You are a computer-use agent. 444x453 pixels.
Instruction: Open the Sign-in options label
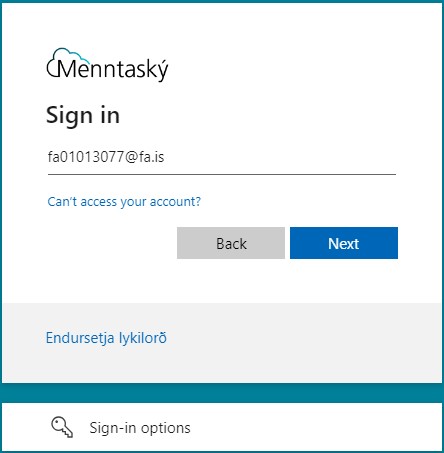click(140, 428)
